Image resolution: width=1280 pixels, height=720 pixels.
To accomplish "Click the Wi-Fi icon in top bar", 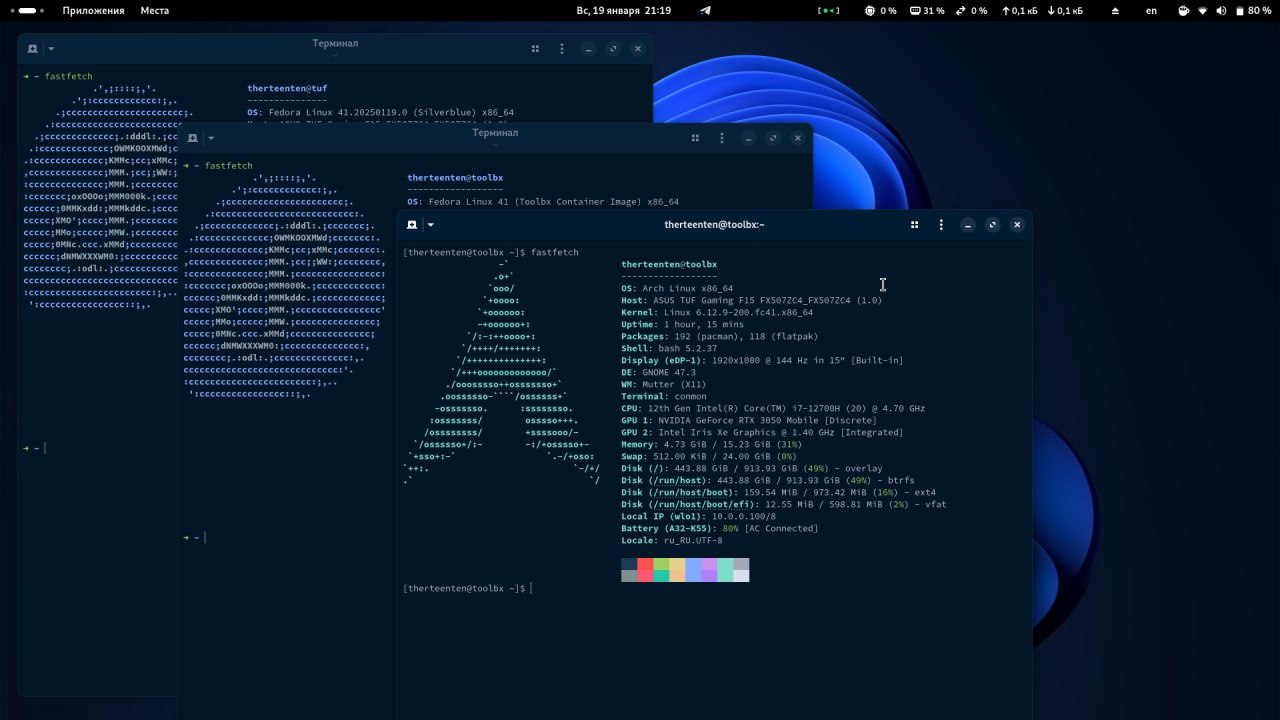I will tap(1203, 10).
